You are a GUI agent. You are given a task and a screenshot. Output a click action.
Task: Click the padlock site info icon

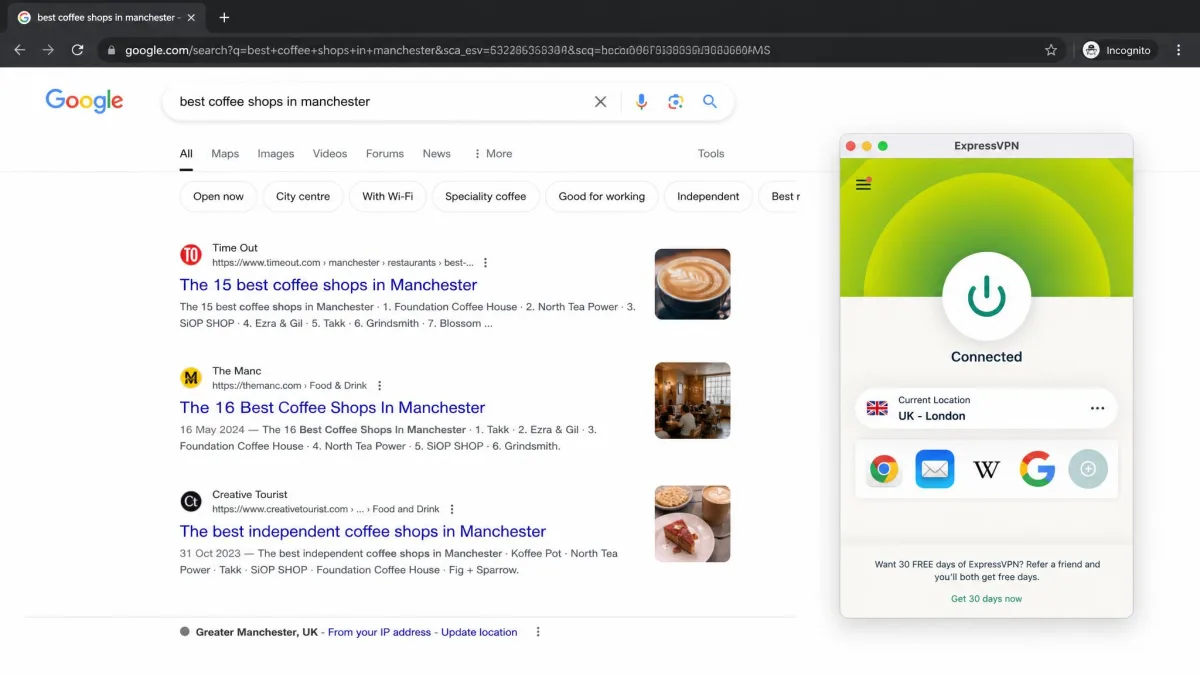(111, 50)
